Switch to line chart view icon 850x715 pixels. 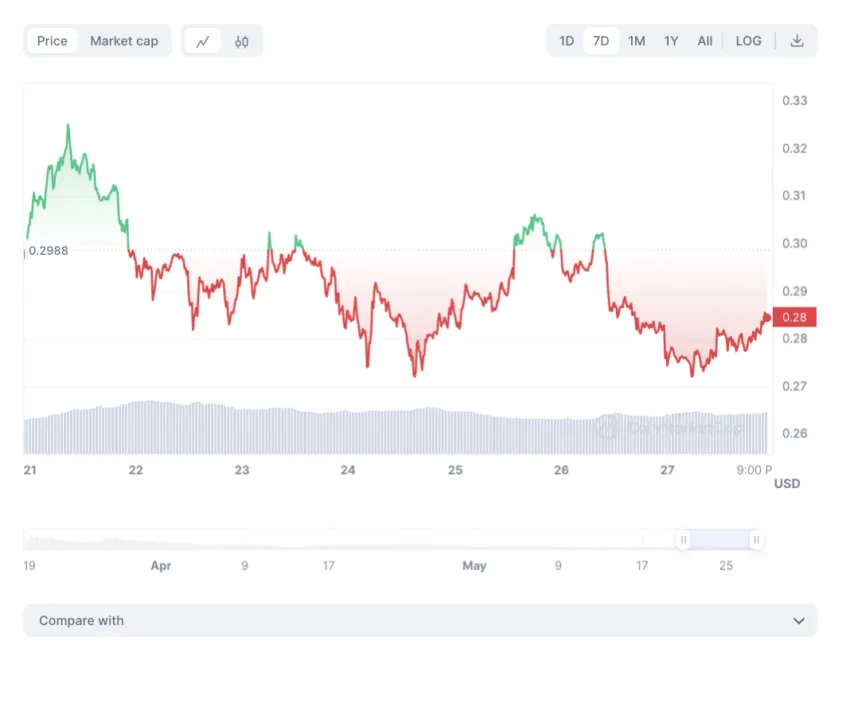pyautogui.click(x=203, y=41)
